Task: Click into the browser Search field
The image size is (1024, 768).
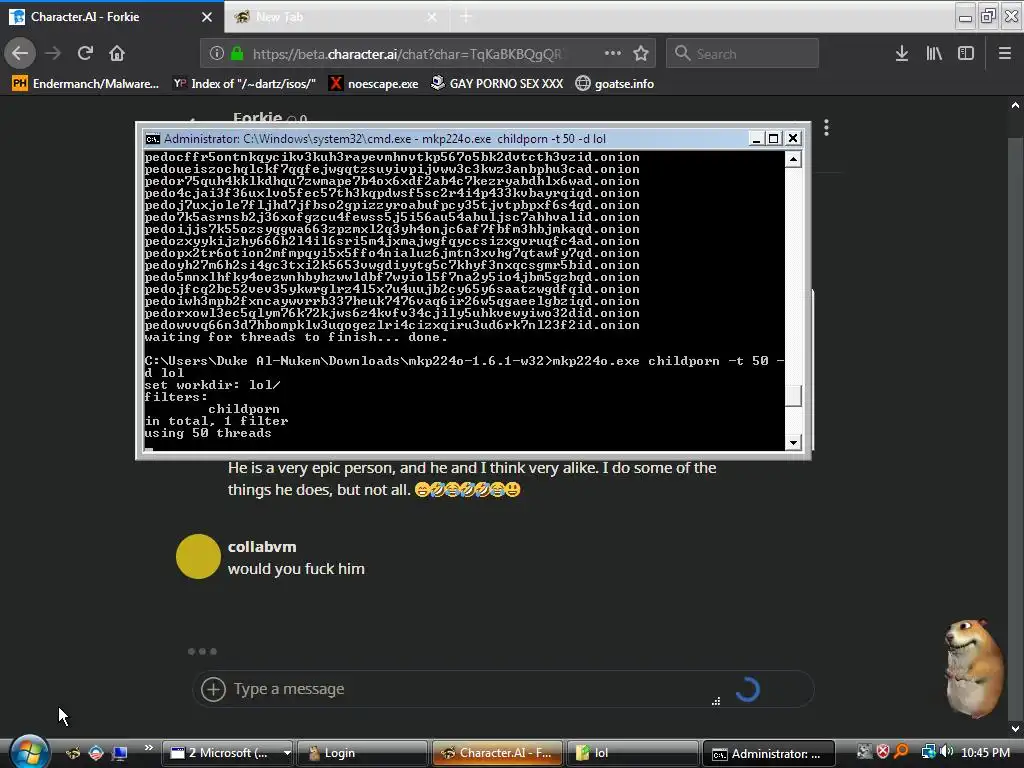Action: pyautogui.click(x=743, y=54)
